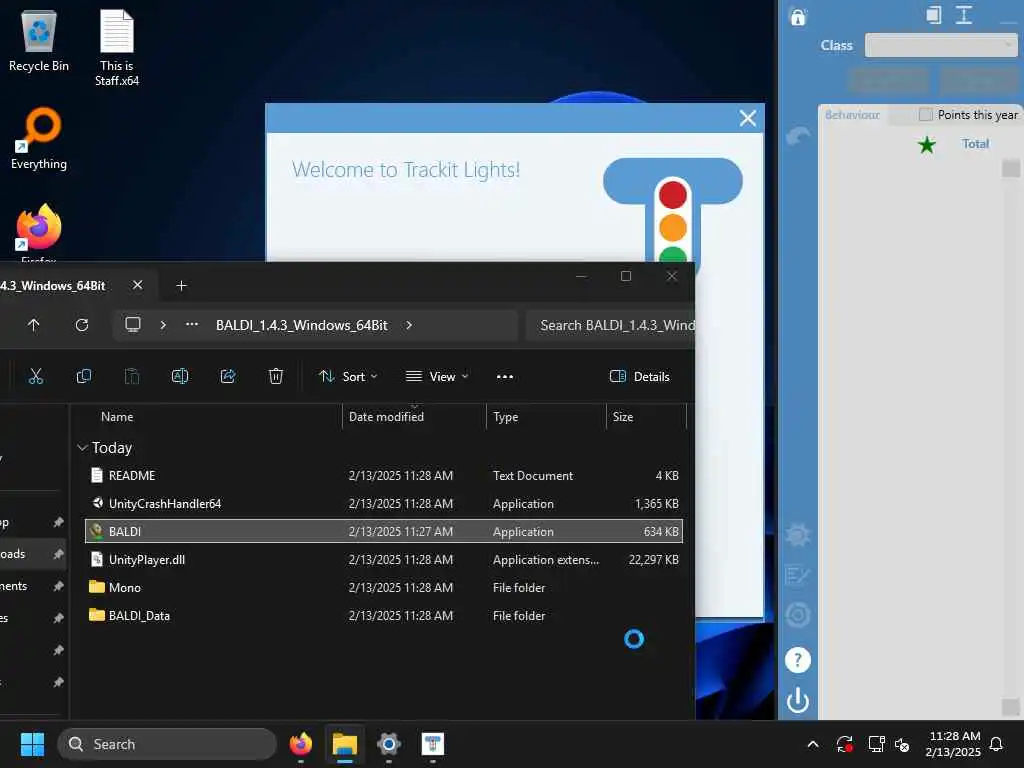Click the Copy icon in Explorer toolbar
This screenshot has width=1024, height=768.
click(84, 376)
